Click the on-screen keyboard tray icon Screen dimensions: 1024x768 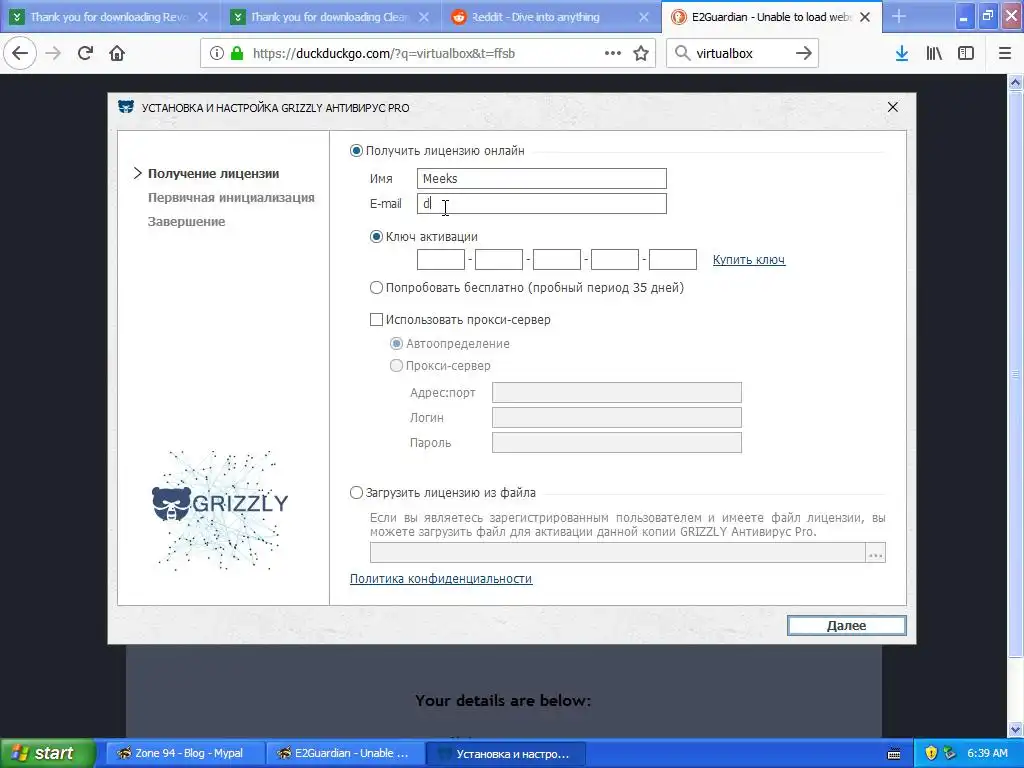click(894, 754)
